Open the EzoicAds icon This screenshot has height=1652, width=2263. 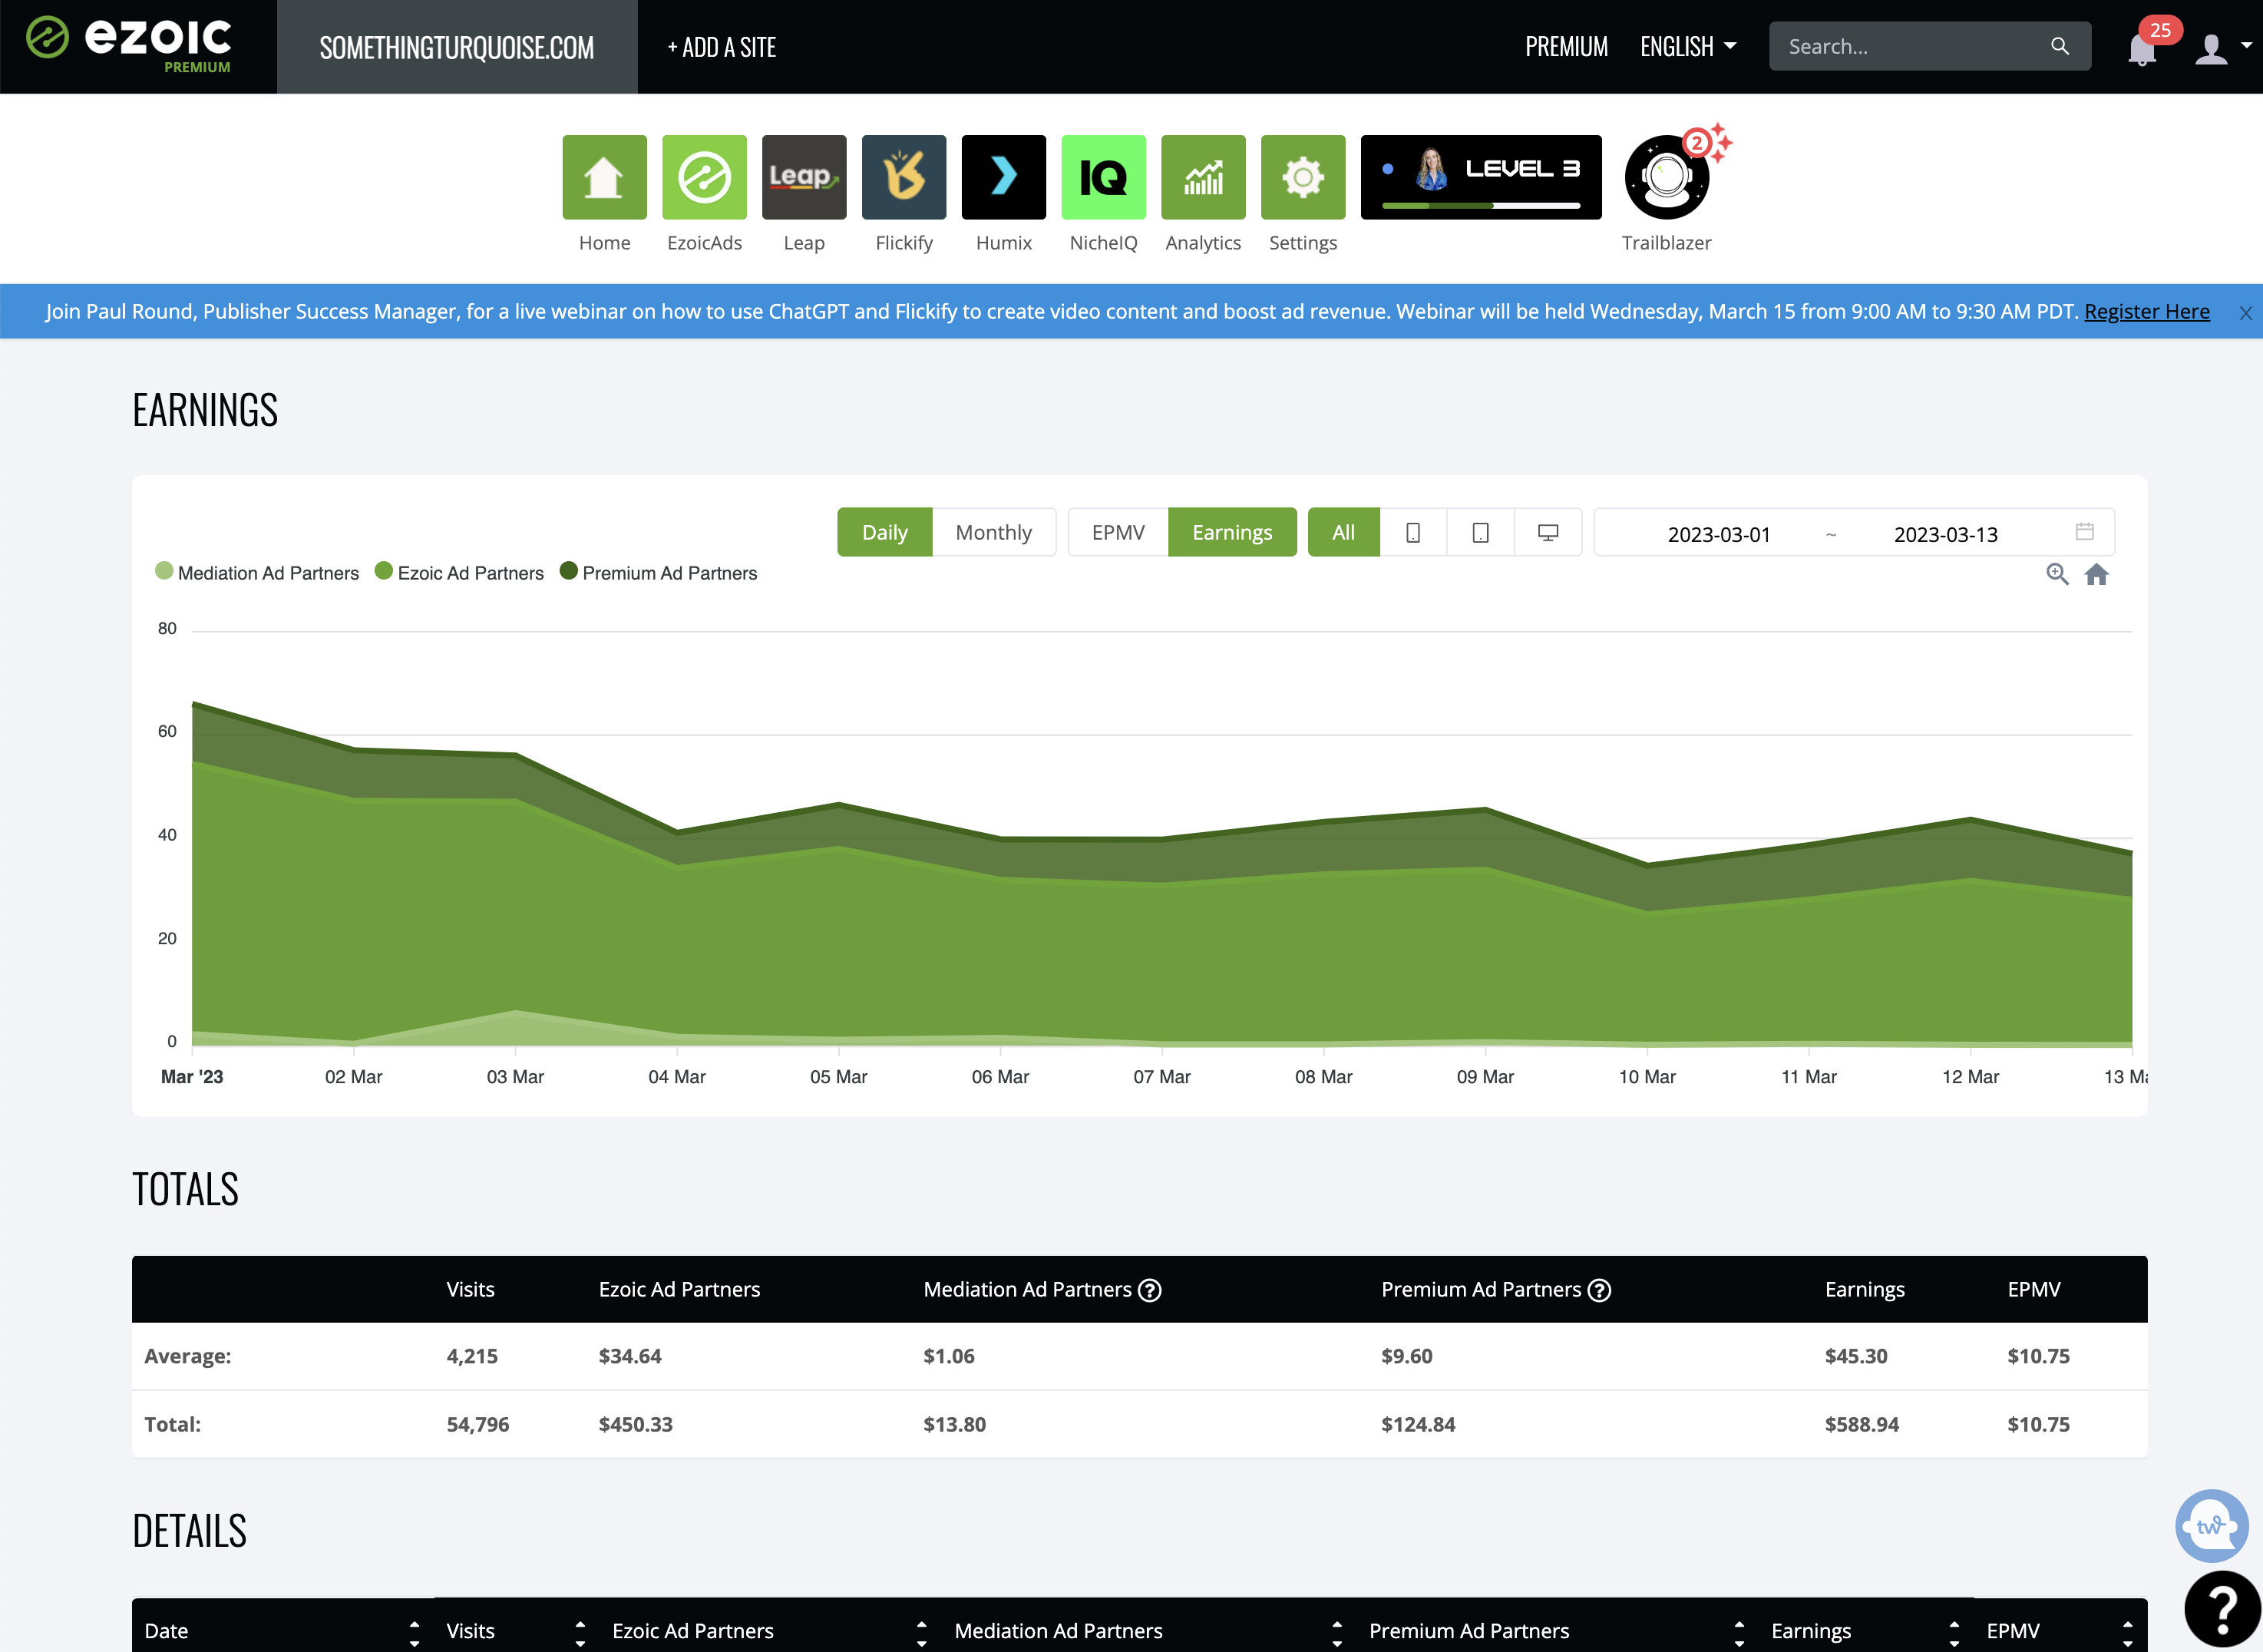click(704, 177)
